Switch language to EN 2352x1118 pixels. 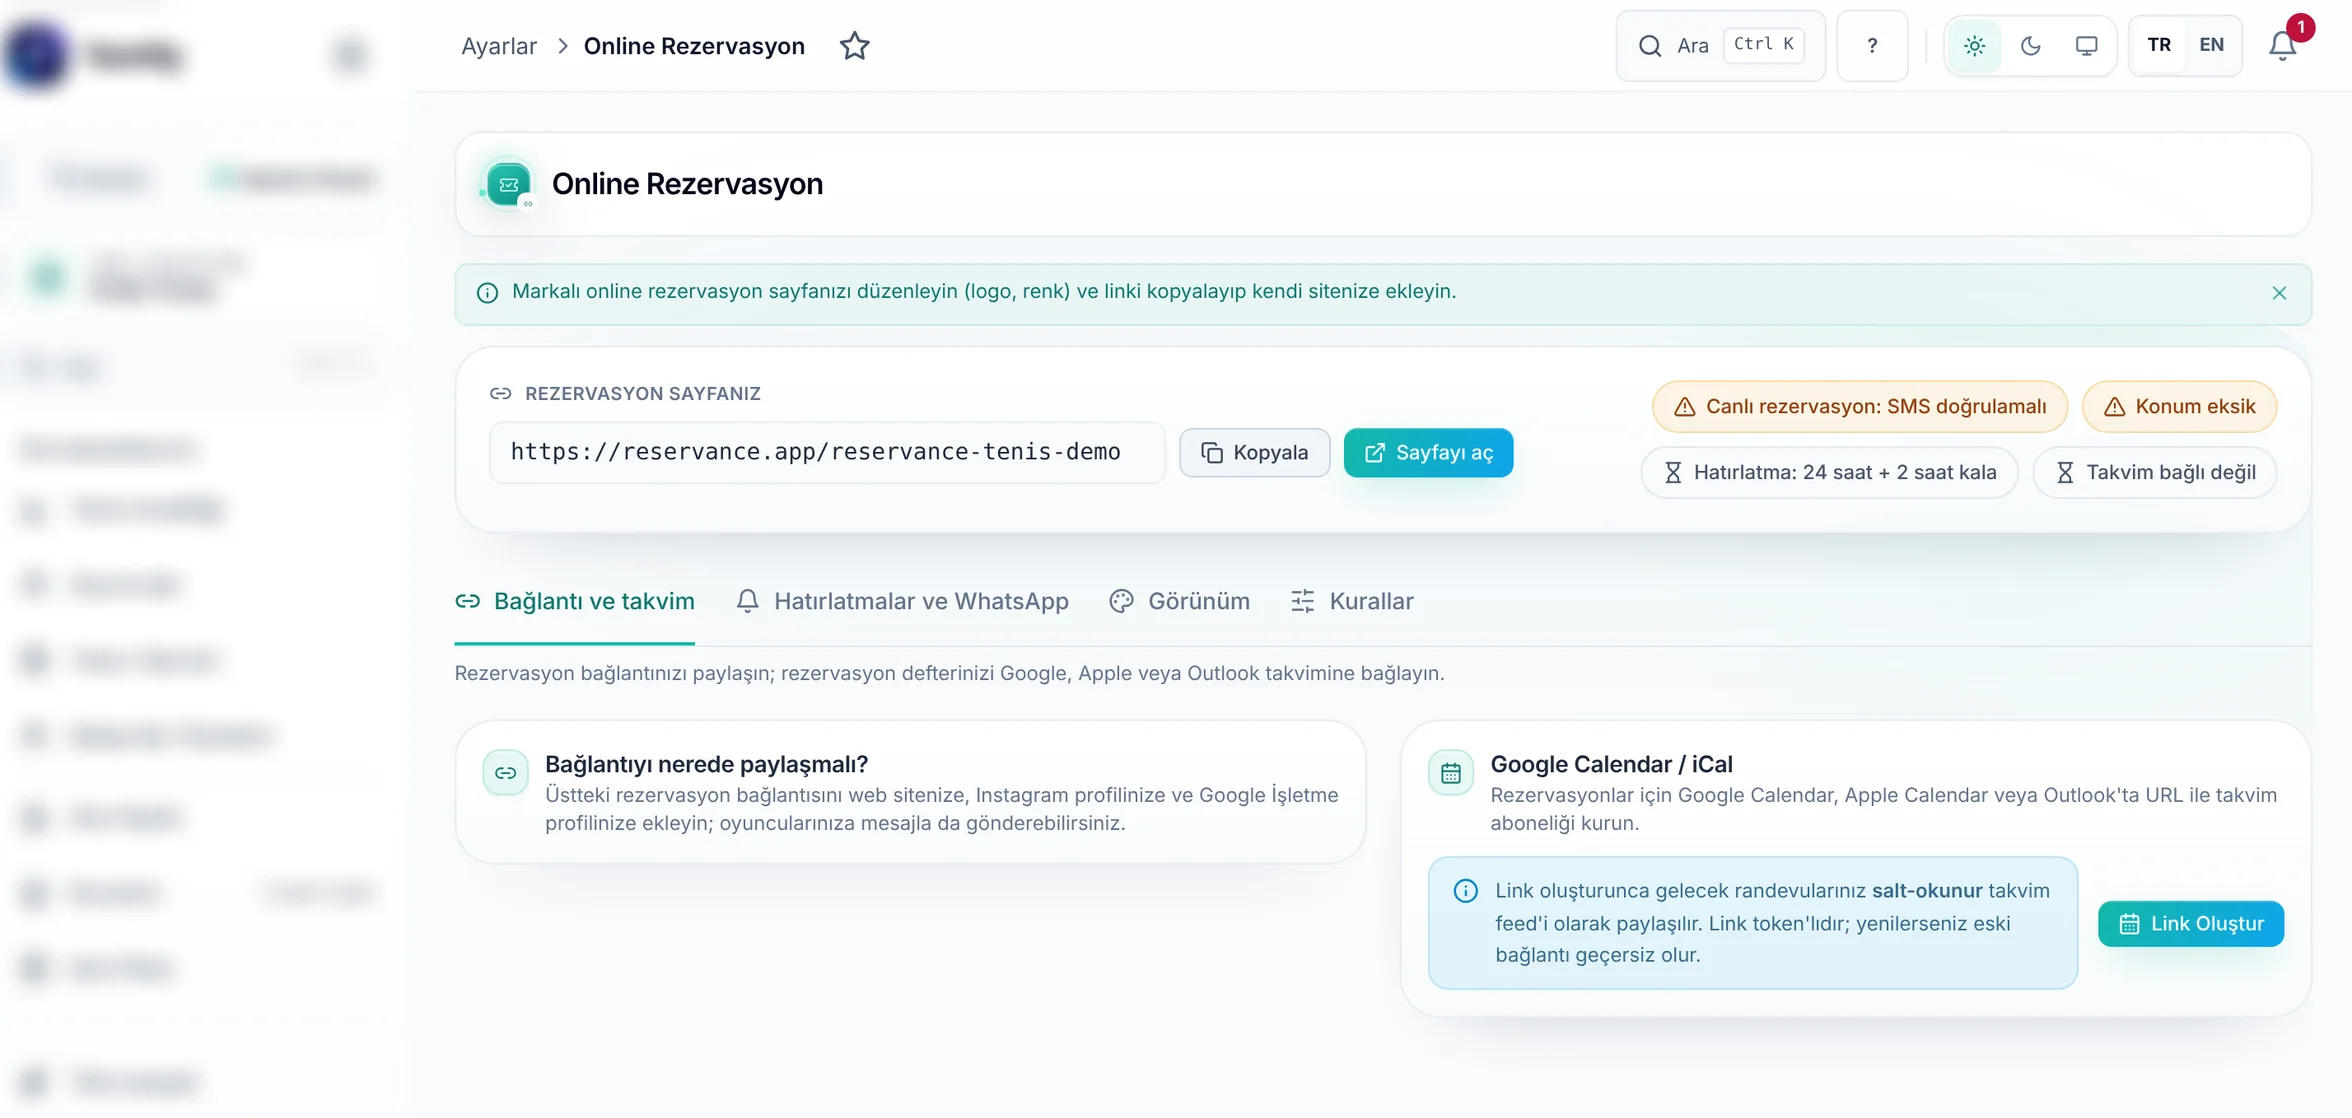(2211, 45)
